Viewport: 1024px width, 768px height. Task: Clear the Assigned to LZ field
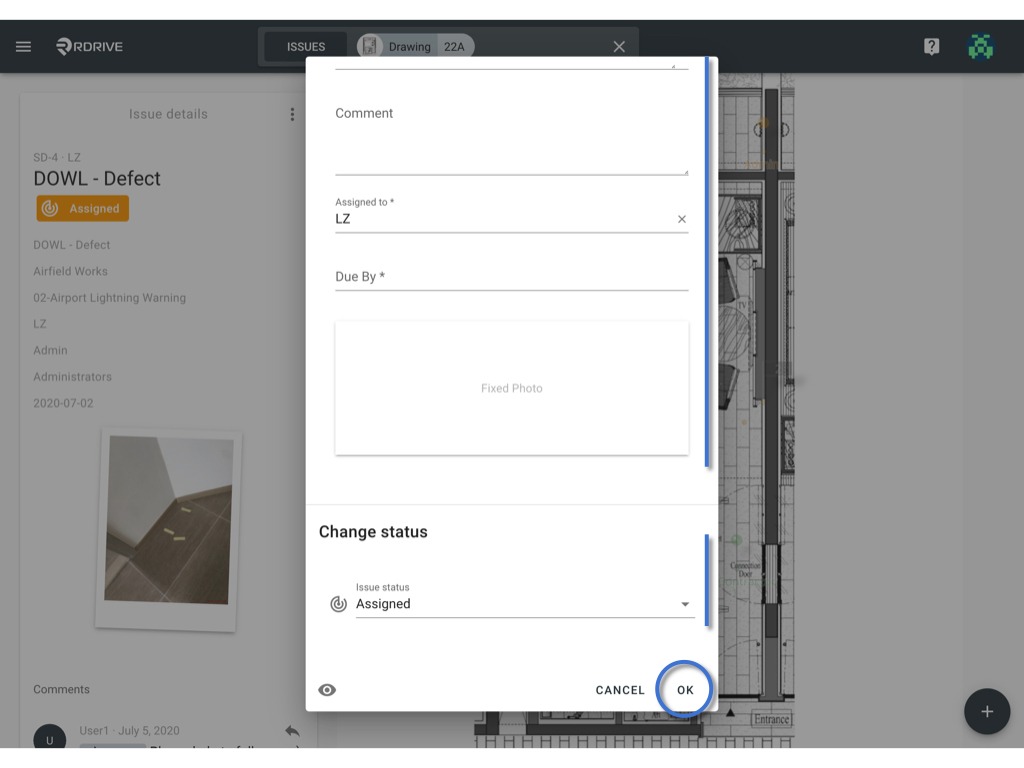coord(681,219)
